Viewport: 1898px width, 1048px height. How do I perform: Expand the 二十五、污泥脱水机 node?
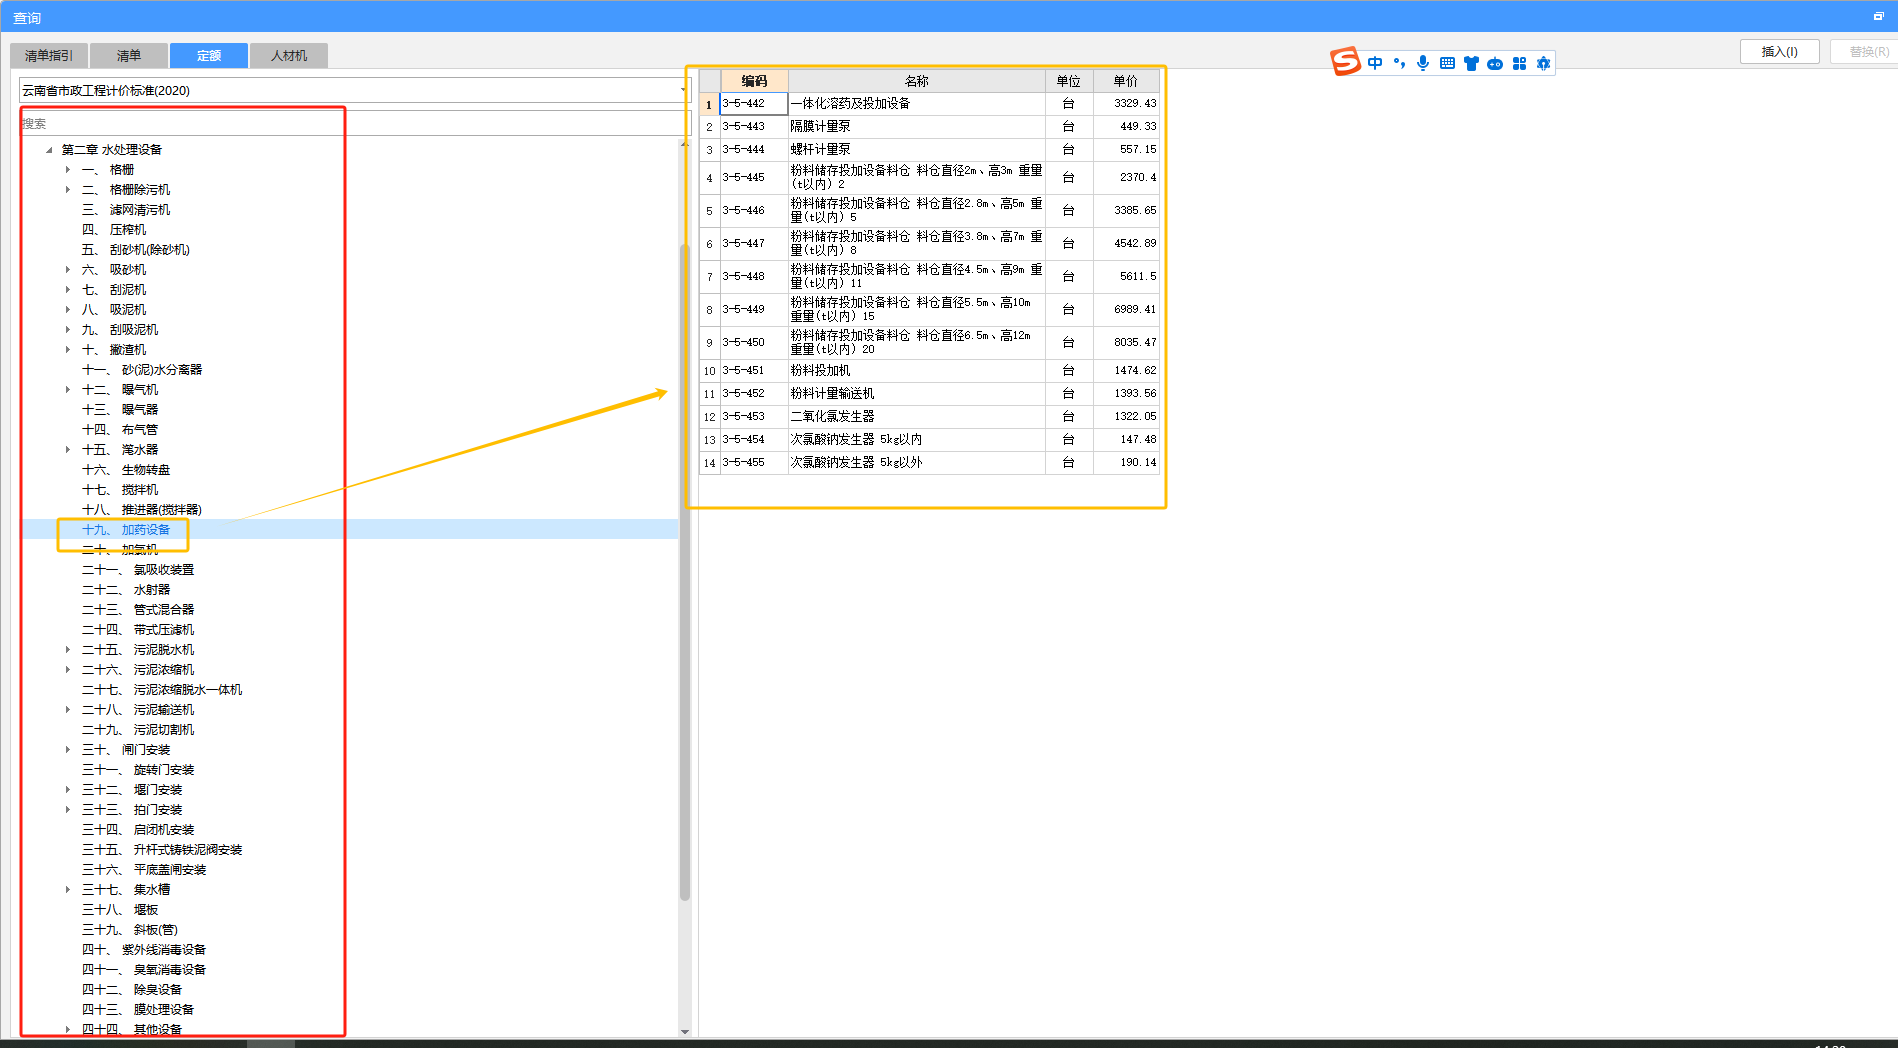coord(68,650)
